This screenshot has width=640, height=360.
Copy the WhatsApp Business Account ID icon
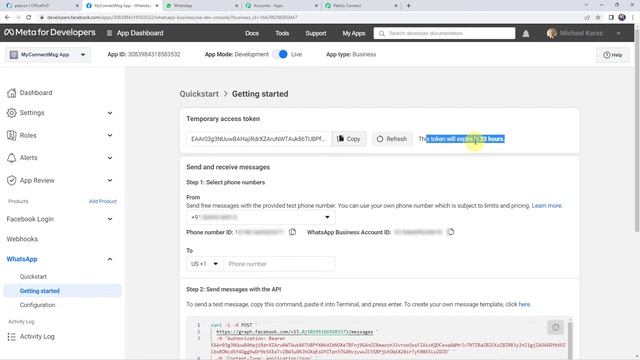(x=450, y=232)
